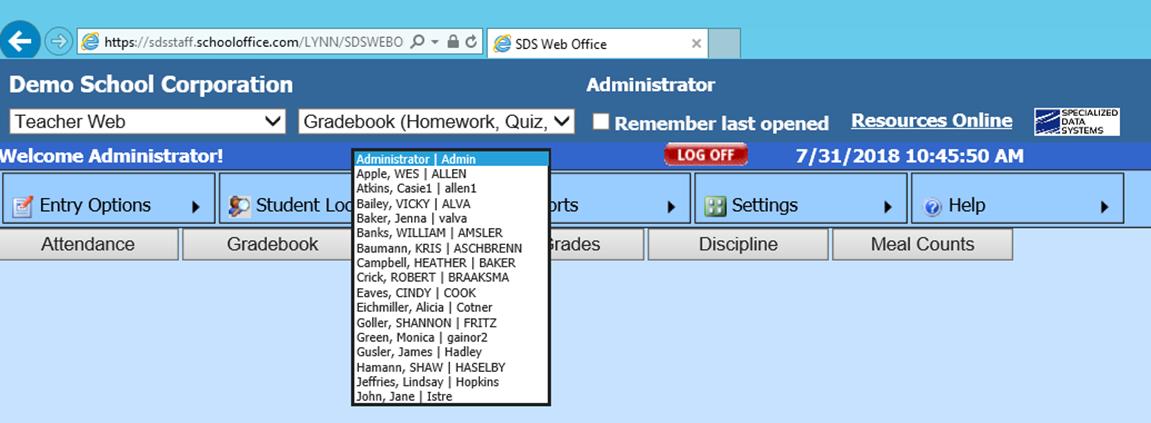1151x423 pixels.
Task: Click the refresh icon in address bar
Action: pyautogui.click(x=471, y=42)
